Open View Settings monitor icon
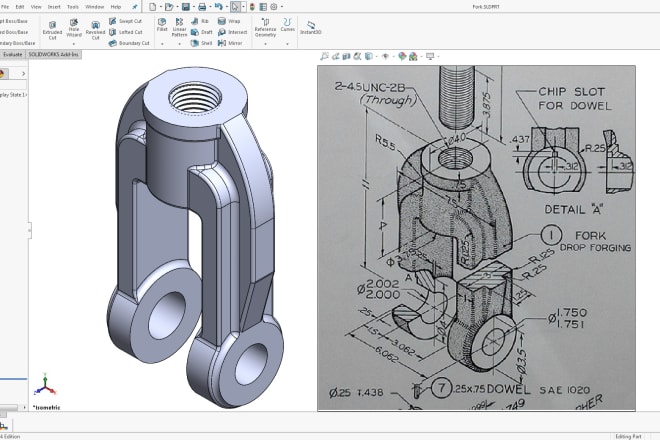Viewport: 660px width, 440px height. [430, 56]
